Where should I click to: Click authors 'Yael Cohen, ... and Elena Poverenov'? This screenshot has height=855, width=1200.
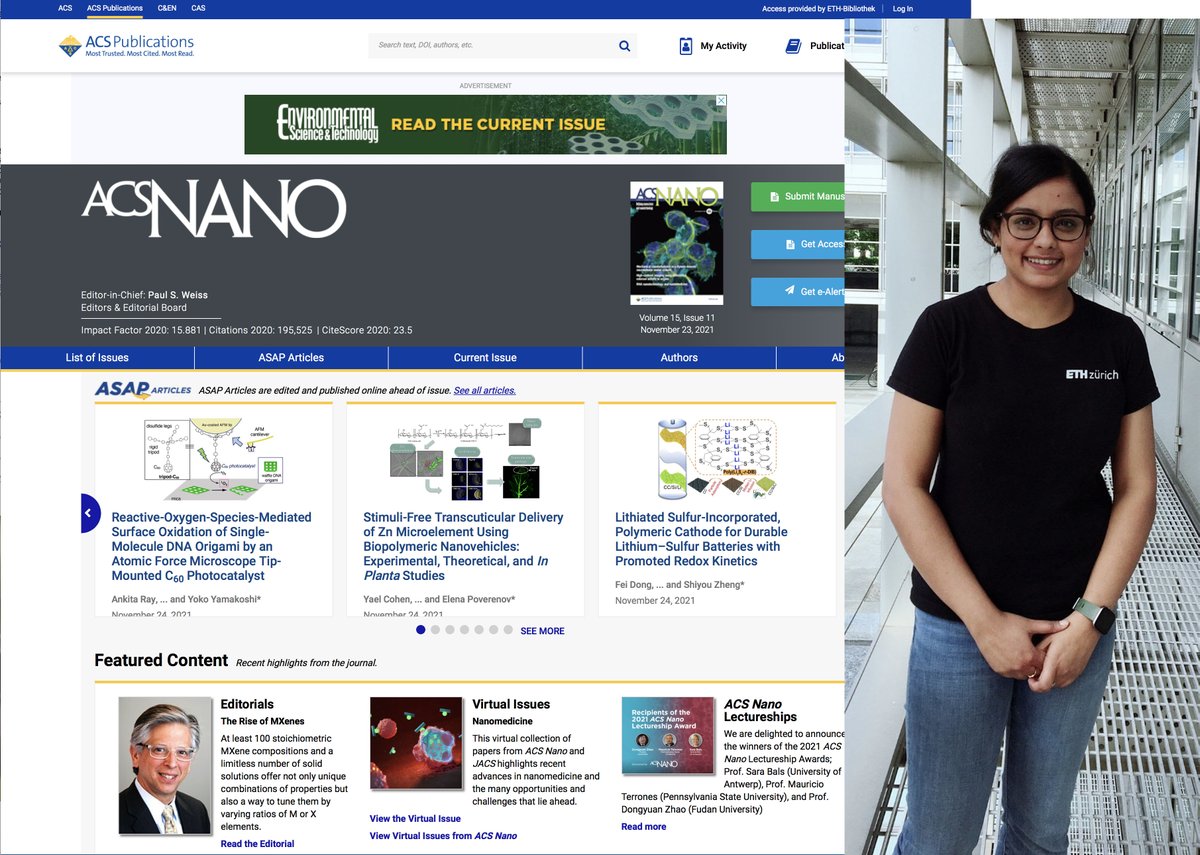pos(441,598)
